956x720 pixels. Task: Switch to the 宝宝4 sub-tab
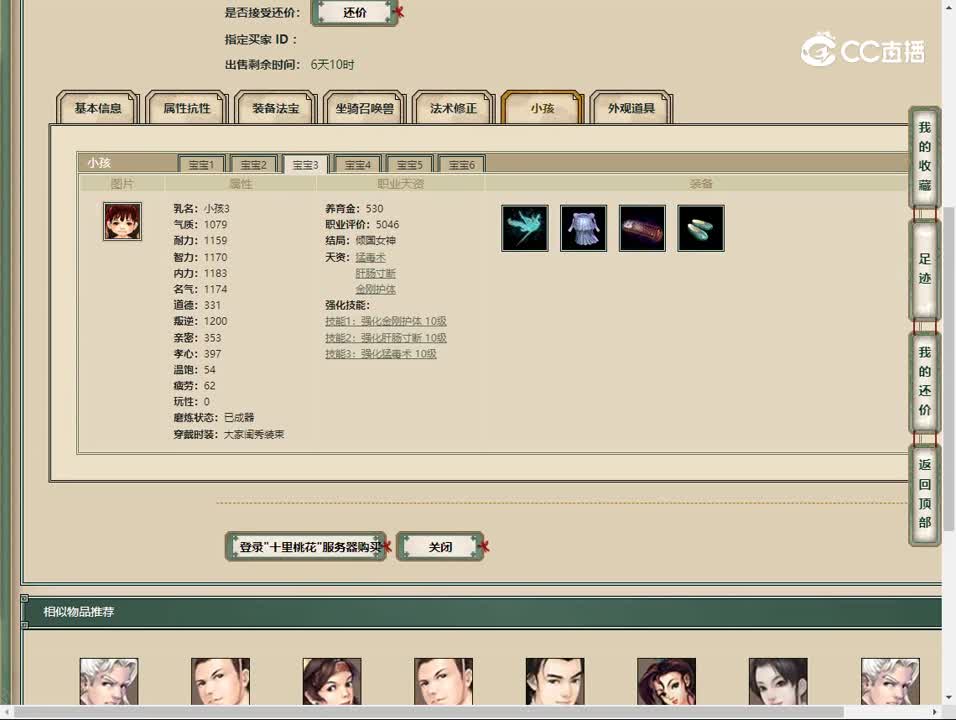(x=357, y=165)
